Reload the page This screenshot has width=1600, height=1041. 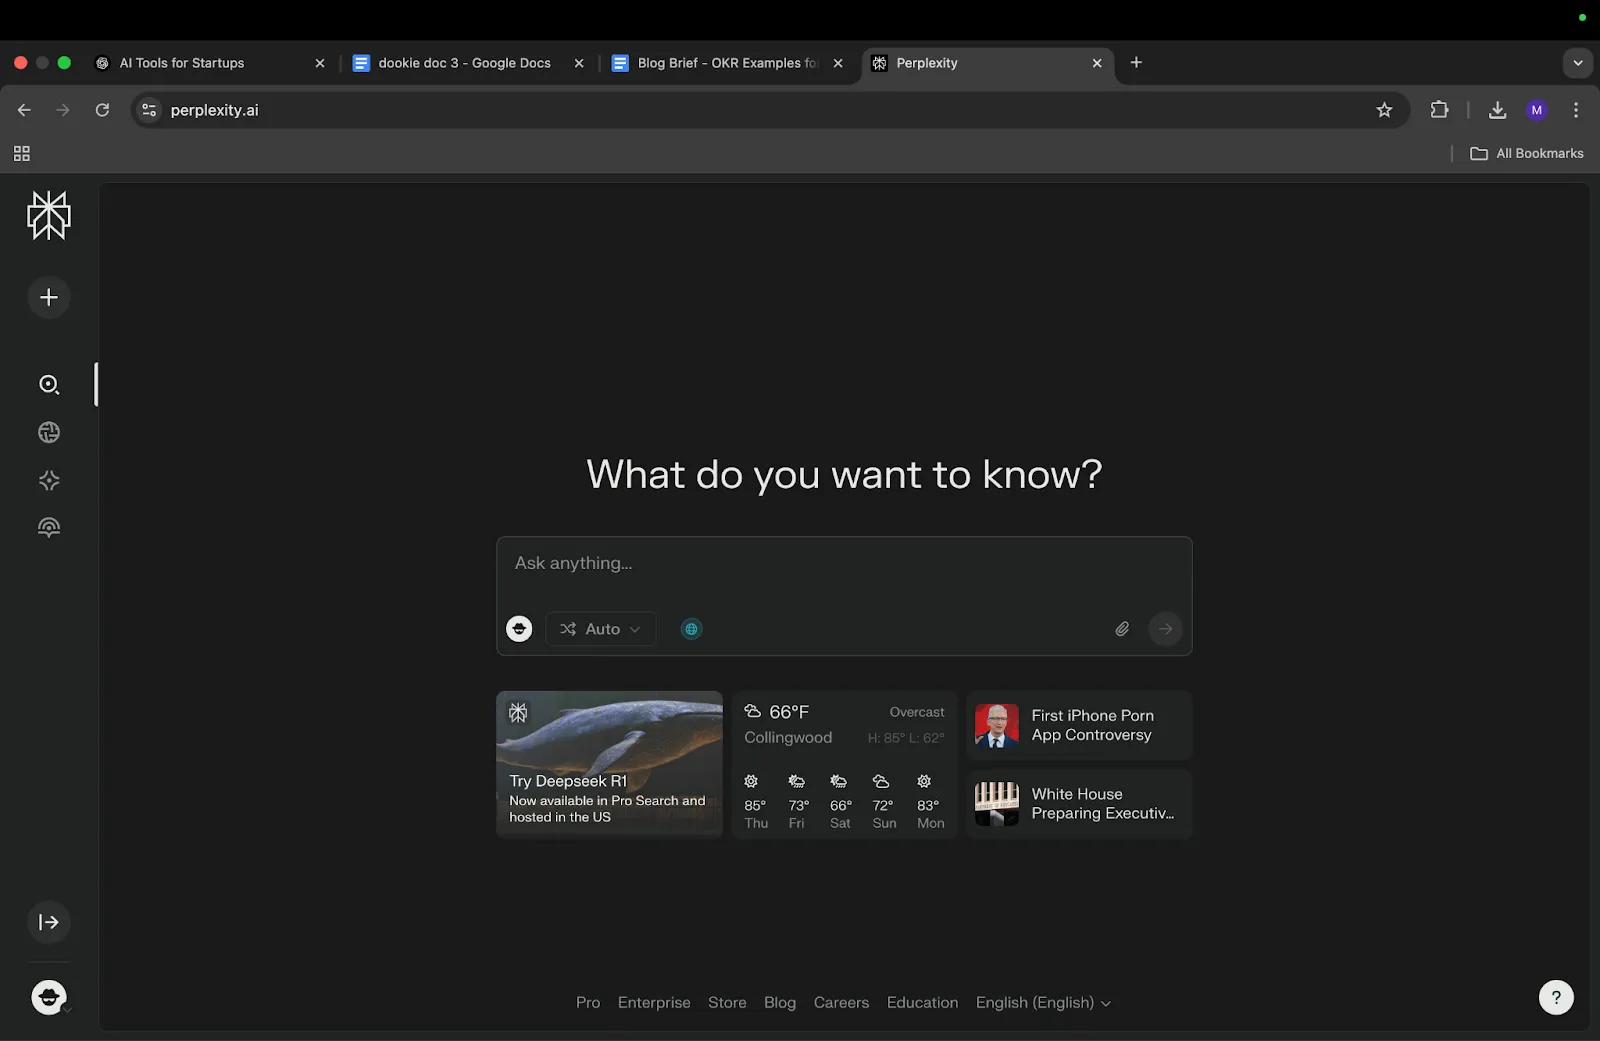click(x=102, y=110)
